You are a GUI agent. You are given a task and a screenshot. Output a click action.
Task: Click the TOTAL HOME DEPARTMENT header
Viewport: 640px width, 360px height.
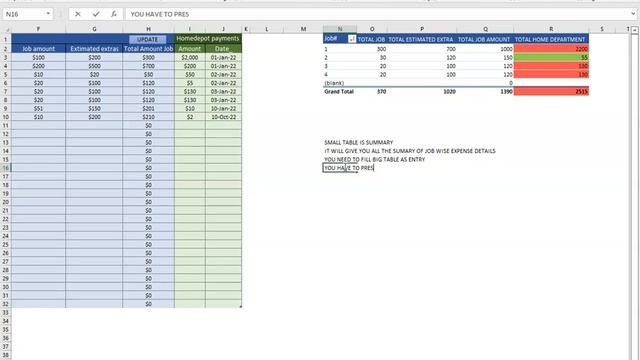550,40
